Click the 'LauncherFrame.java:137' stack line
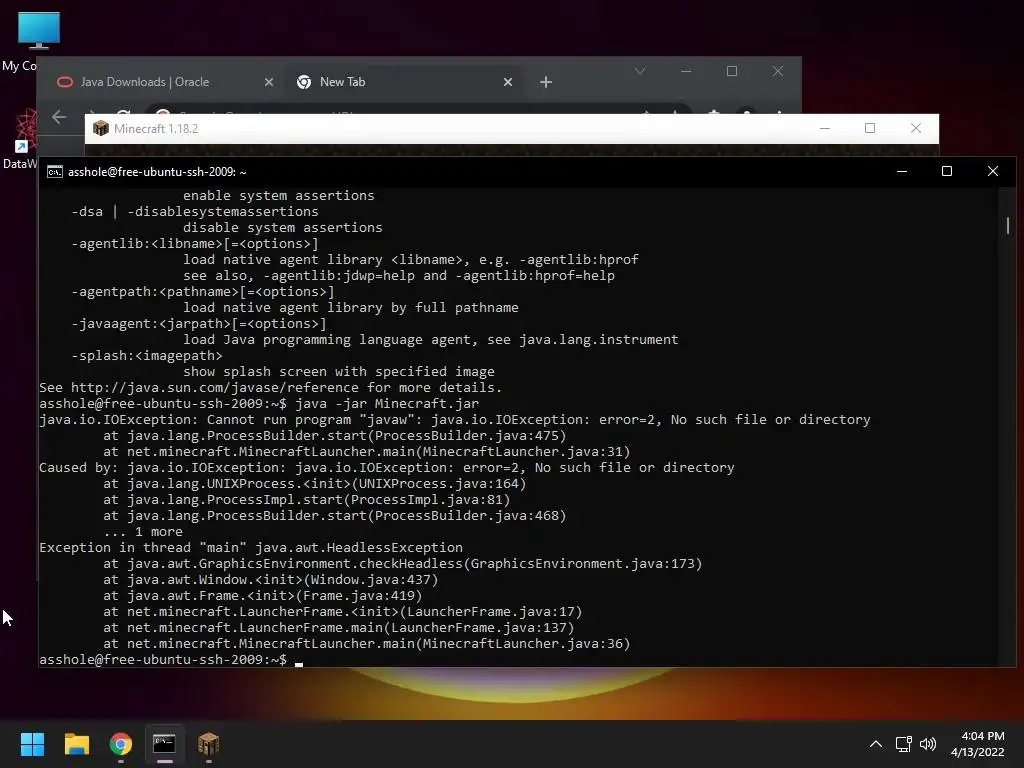Viewport: 1024px width, 768px height. tap(338, 628)
